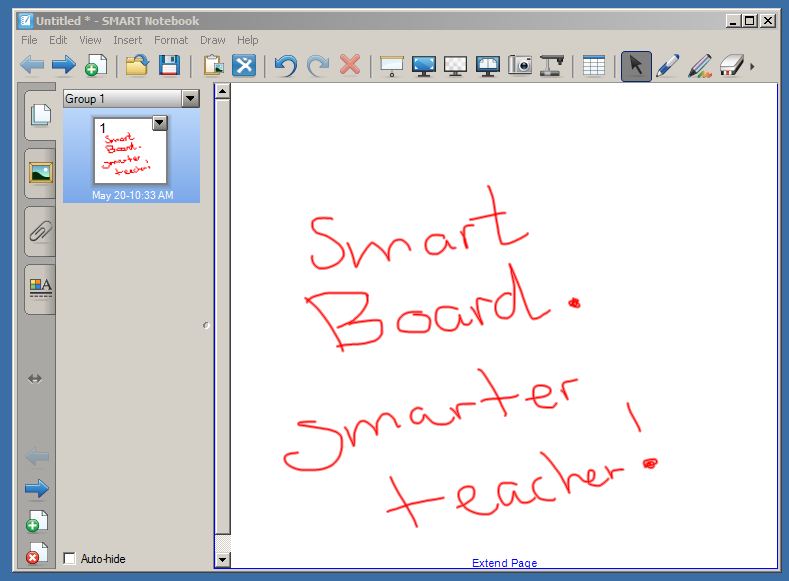
Task: Undo the last action
Action: click(286, 65)
